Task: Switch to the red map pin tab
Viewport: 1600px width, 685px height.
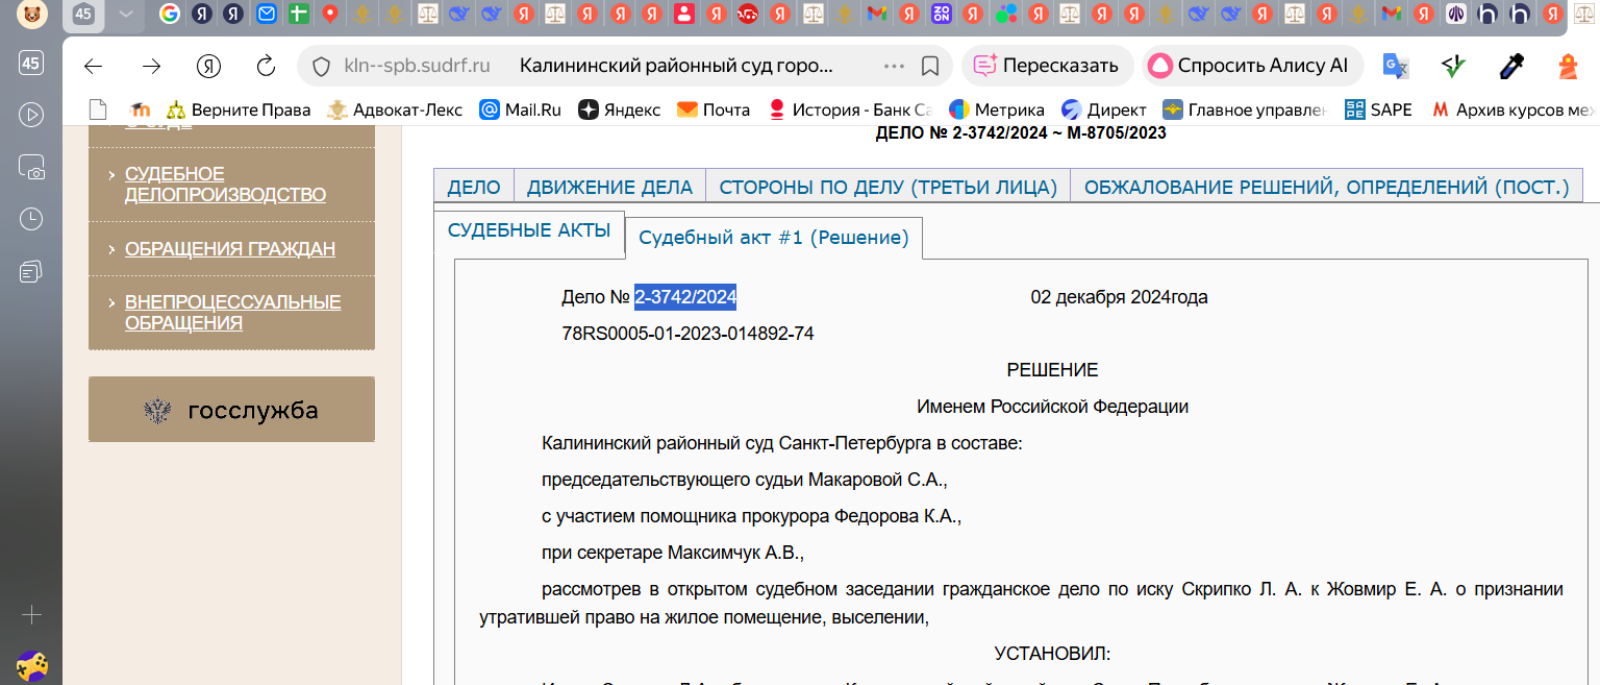Action: click(330, 14)
